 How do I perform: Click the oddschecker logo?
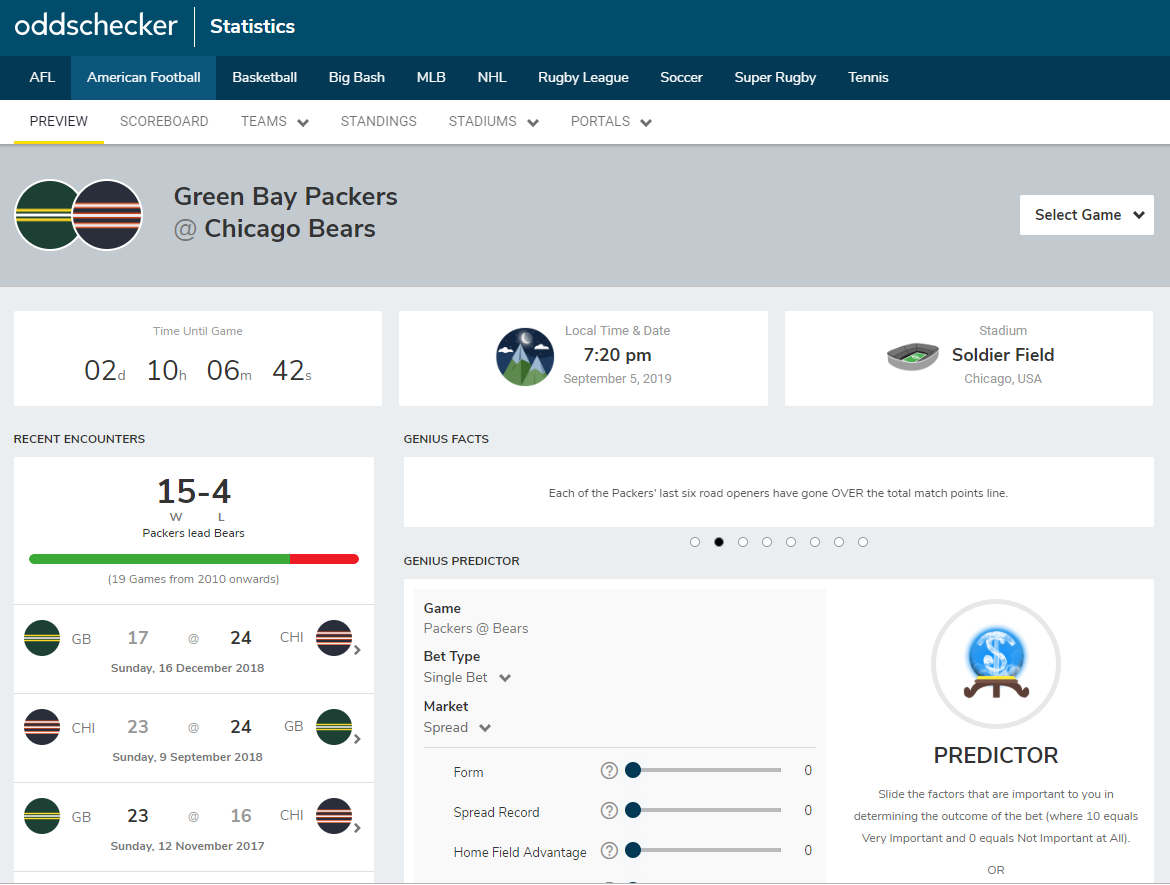click(96, 26)
